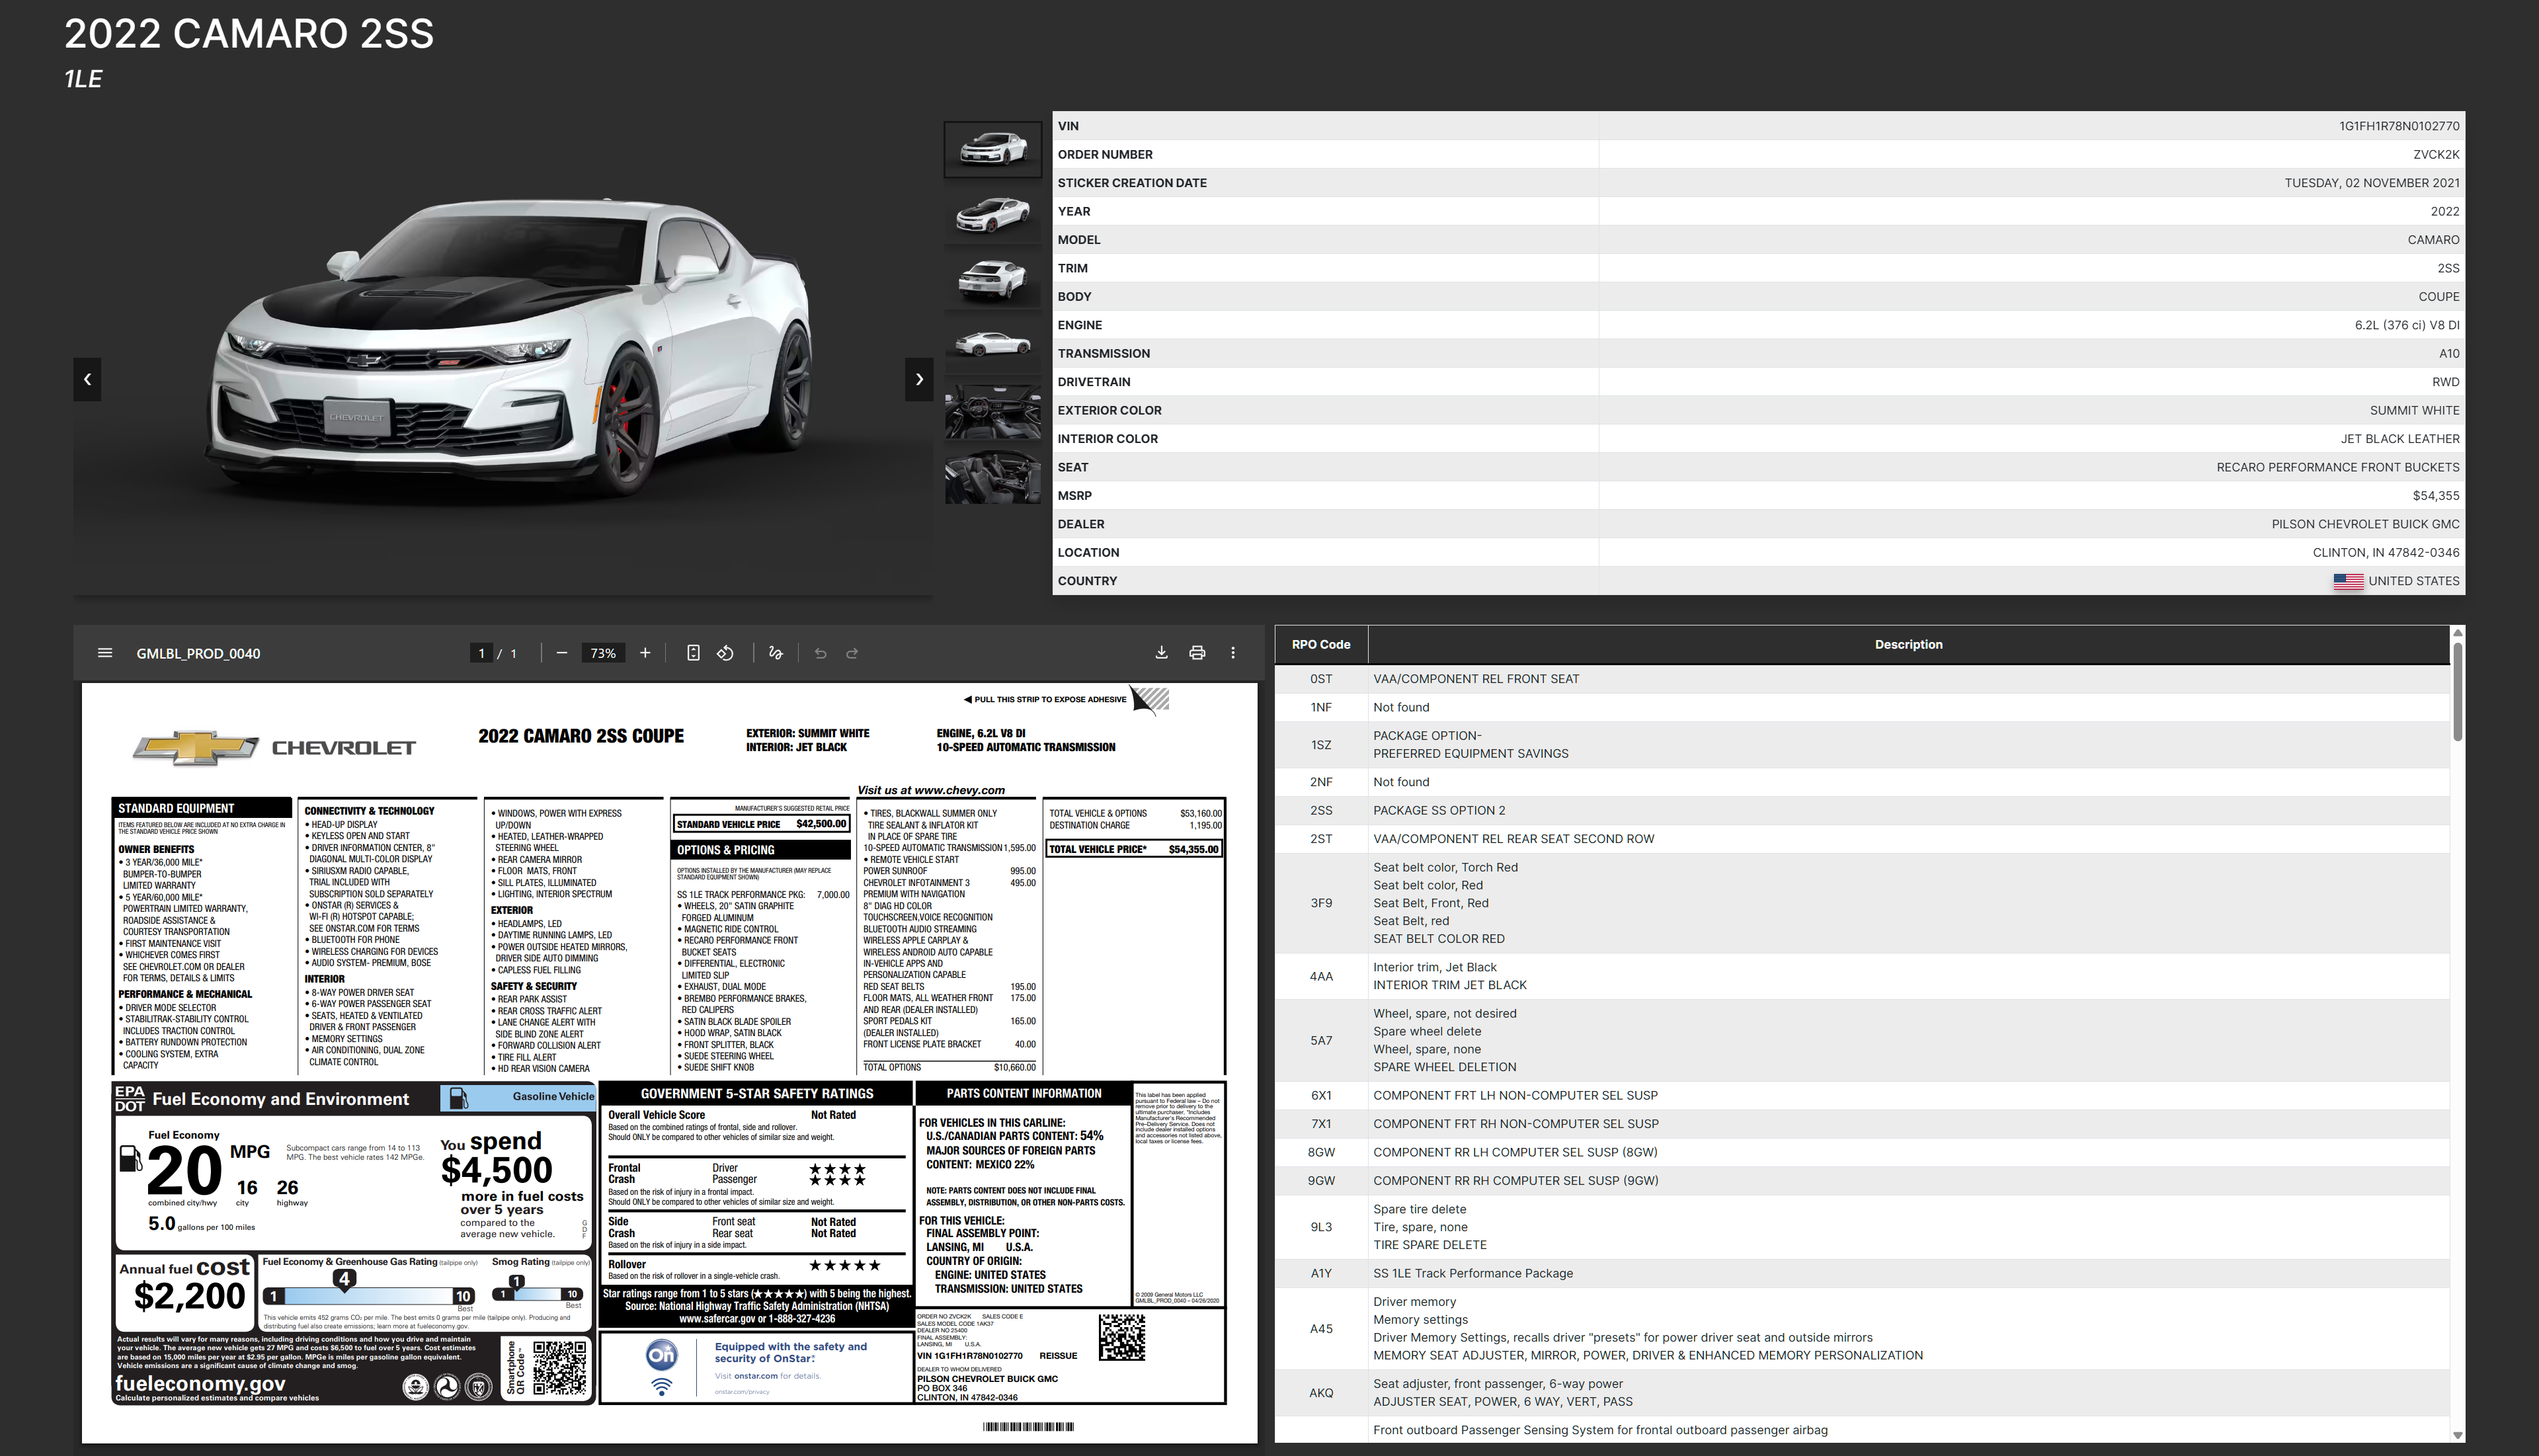Click the United States flag icon

click(2348, 581)
